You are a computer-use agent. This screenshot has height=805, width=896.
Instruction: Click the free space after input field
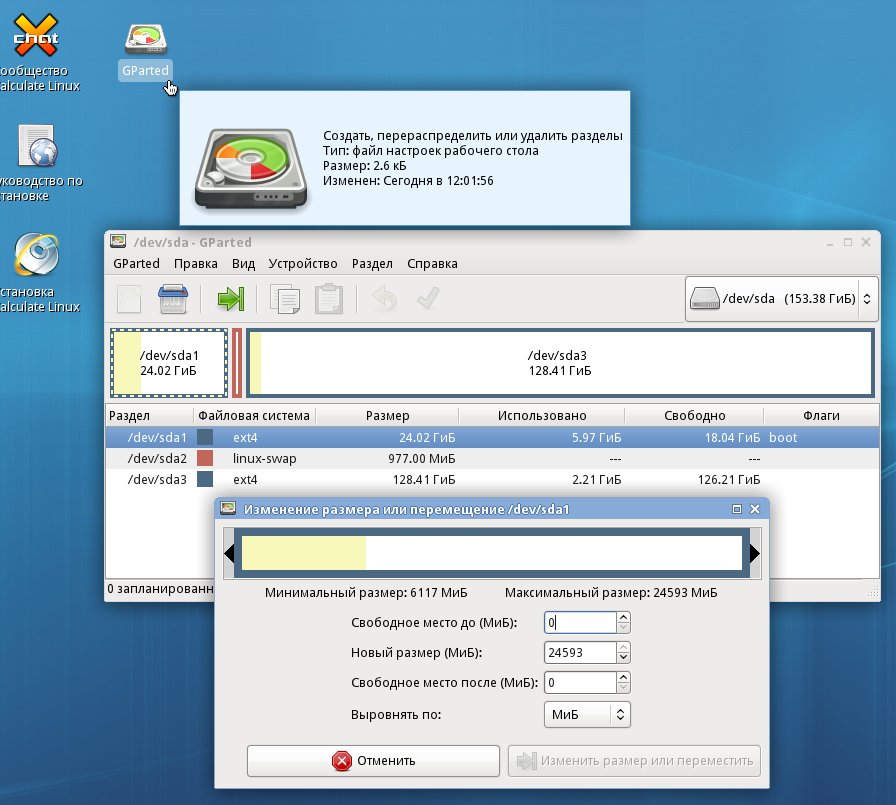[581, 683]
